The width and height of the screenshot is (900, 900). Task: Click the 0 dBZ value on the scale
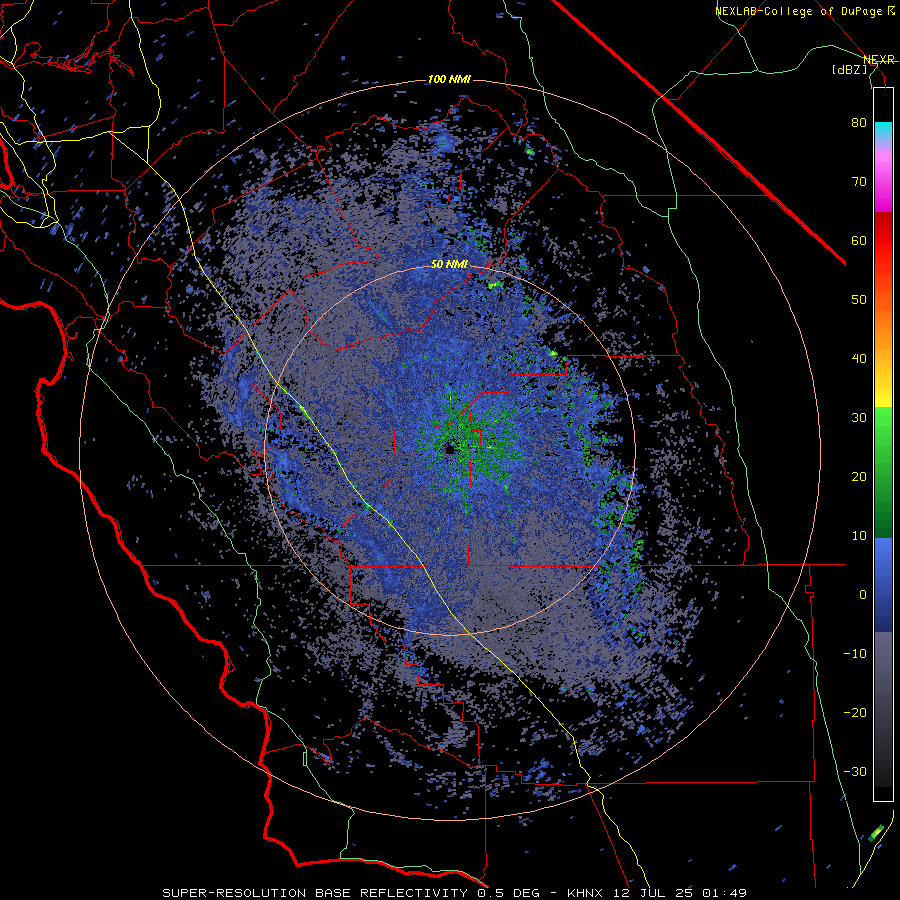coord(863,595)
